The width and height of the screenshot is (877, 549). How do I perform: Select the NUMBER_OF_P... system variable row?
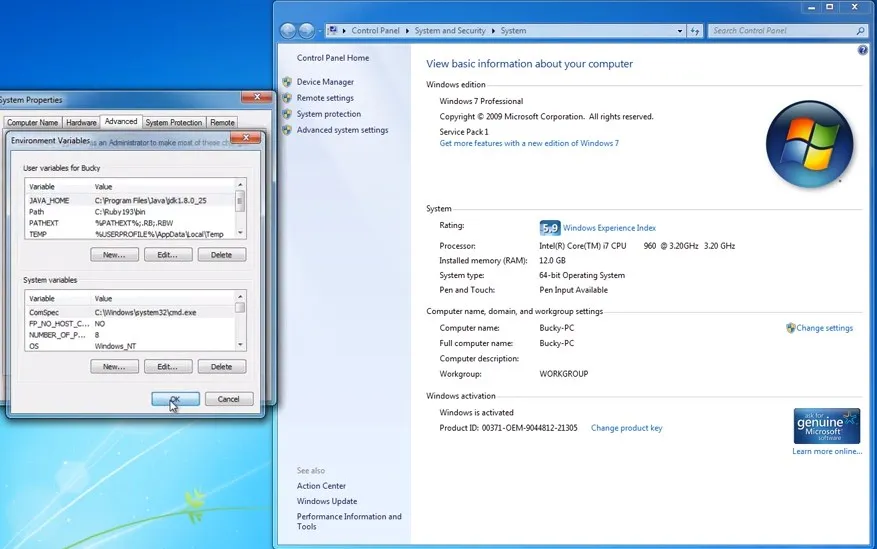[x=130, y=335]
